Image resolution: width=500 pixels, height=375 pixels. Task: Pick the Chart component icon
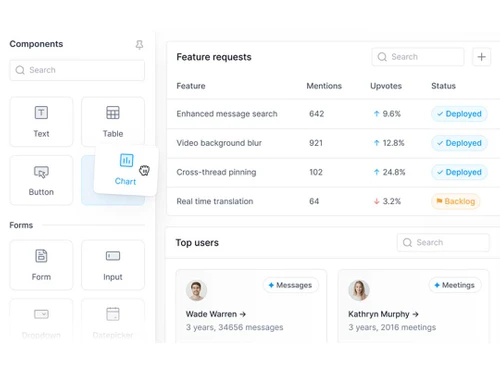[x=127, y=160]
